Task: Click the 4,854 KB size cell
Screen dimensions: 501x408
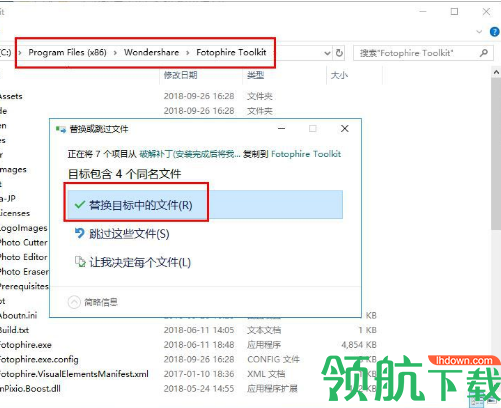Action: pyautogui.click(x=359, y=345)
